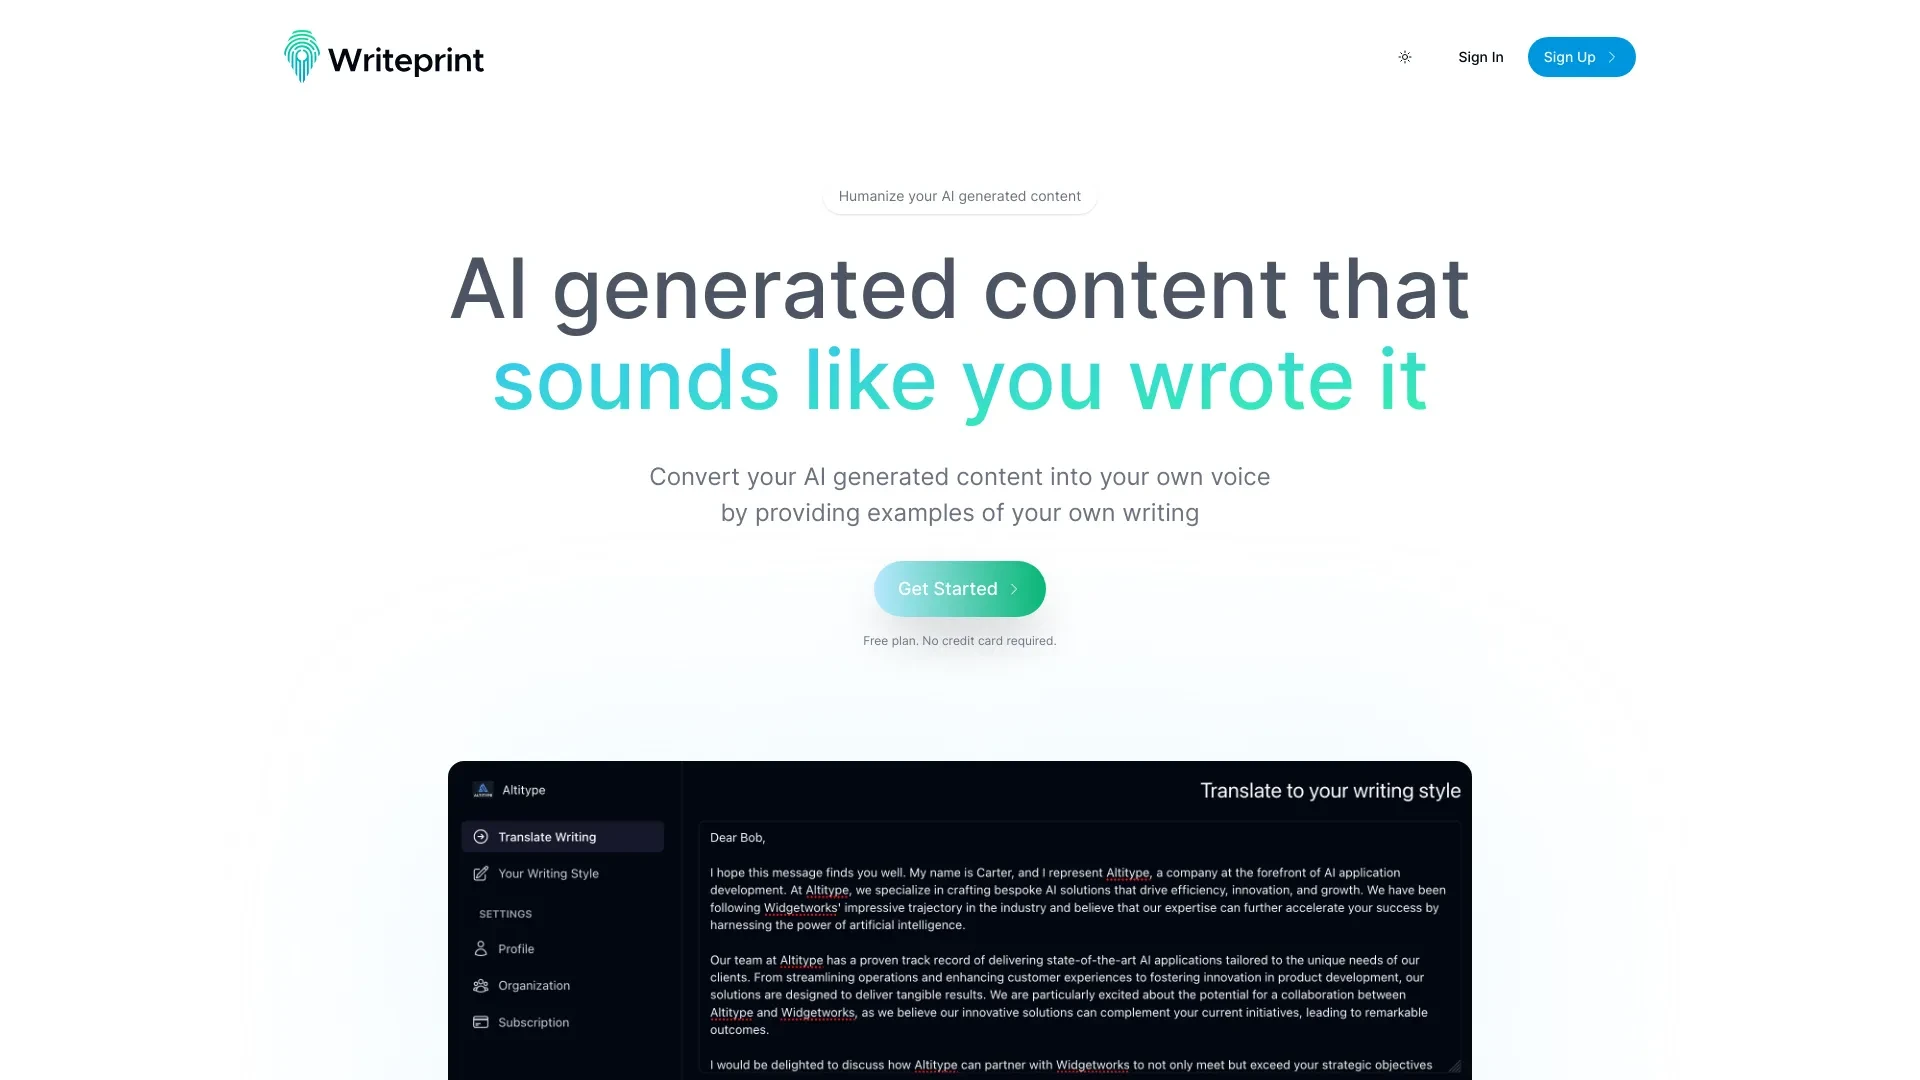Toggle the Humanize AI content switch
1920x1080 pixels.
959,195
